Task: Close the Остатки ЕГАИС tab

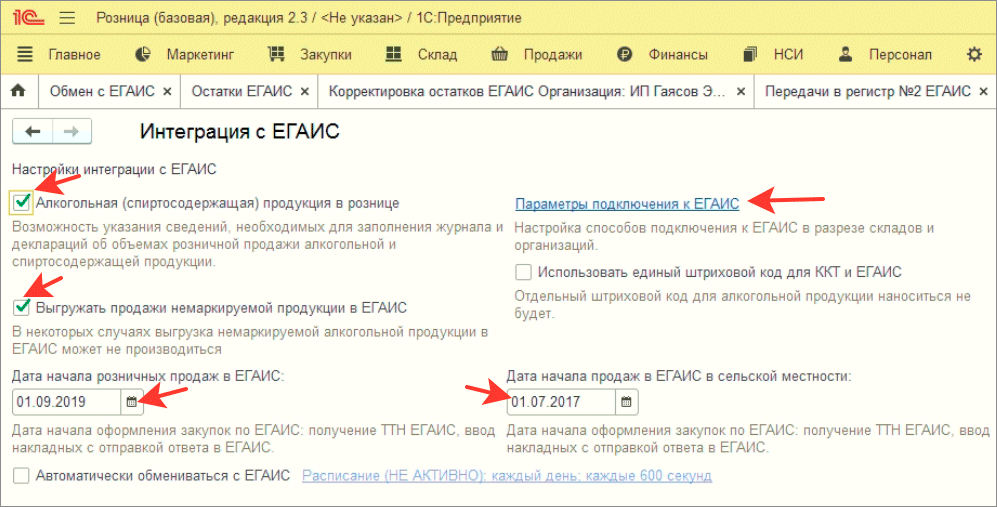Action: pyautogui.click(x=305, y=92)
